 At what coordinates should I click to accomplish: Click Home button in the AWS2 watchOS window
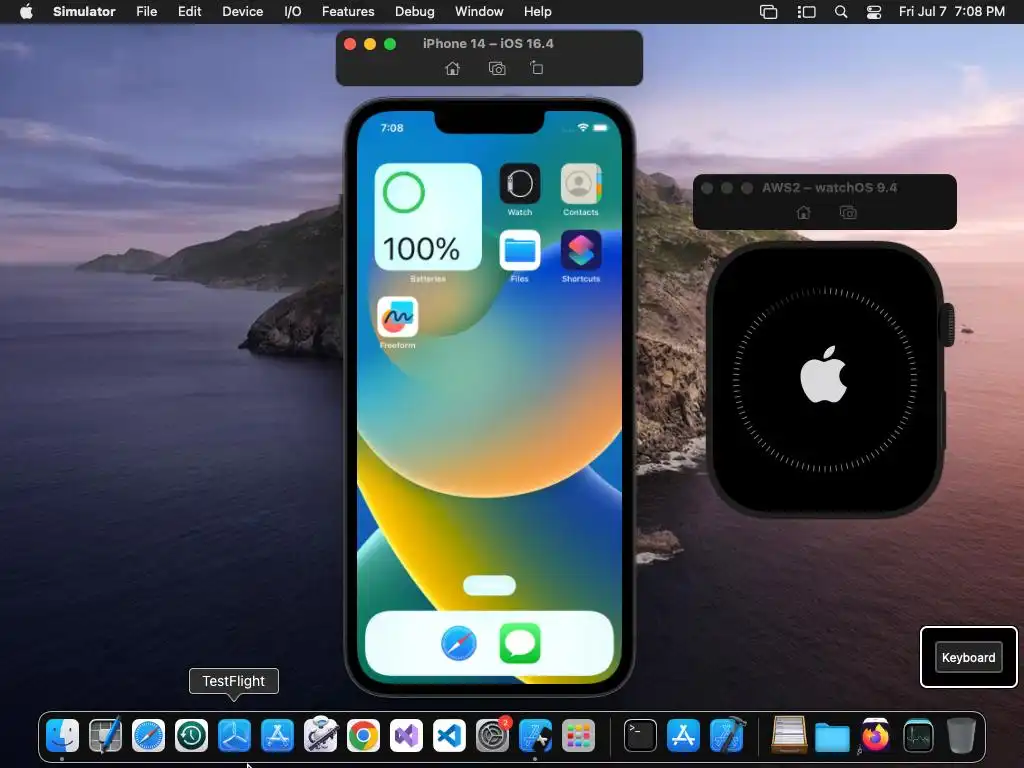point(804,213)
